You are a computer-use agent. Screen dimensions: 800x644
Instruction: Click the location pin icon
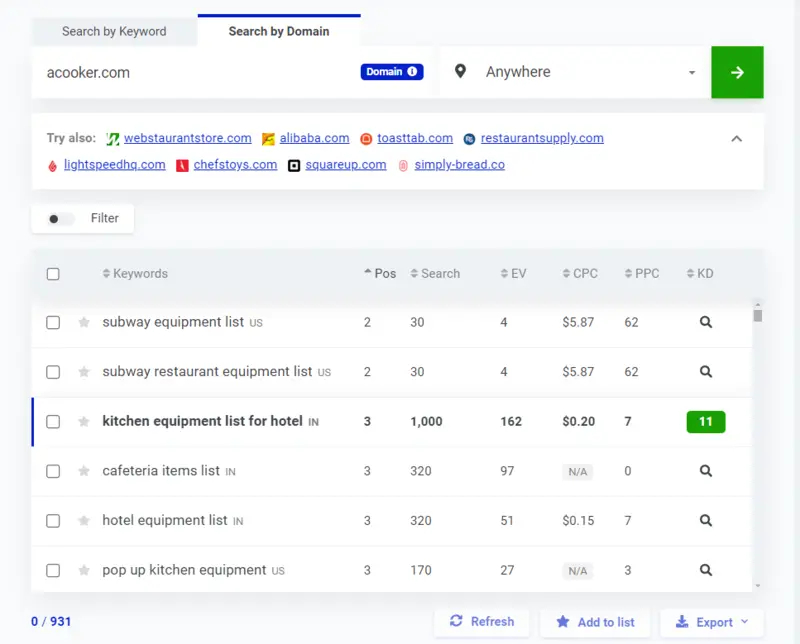click(x=460, y=71)
